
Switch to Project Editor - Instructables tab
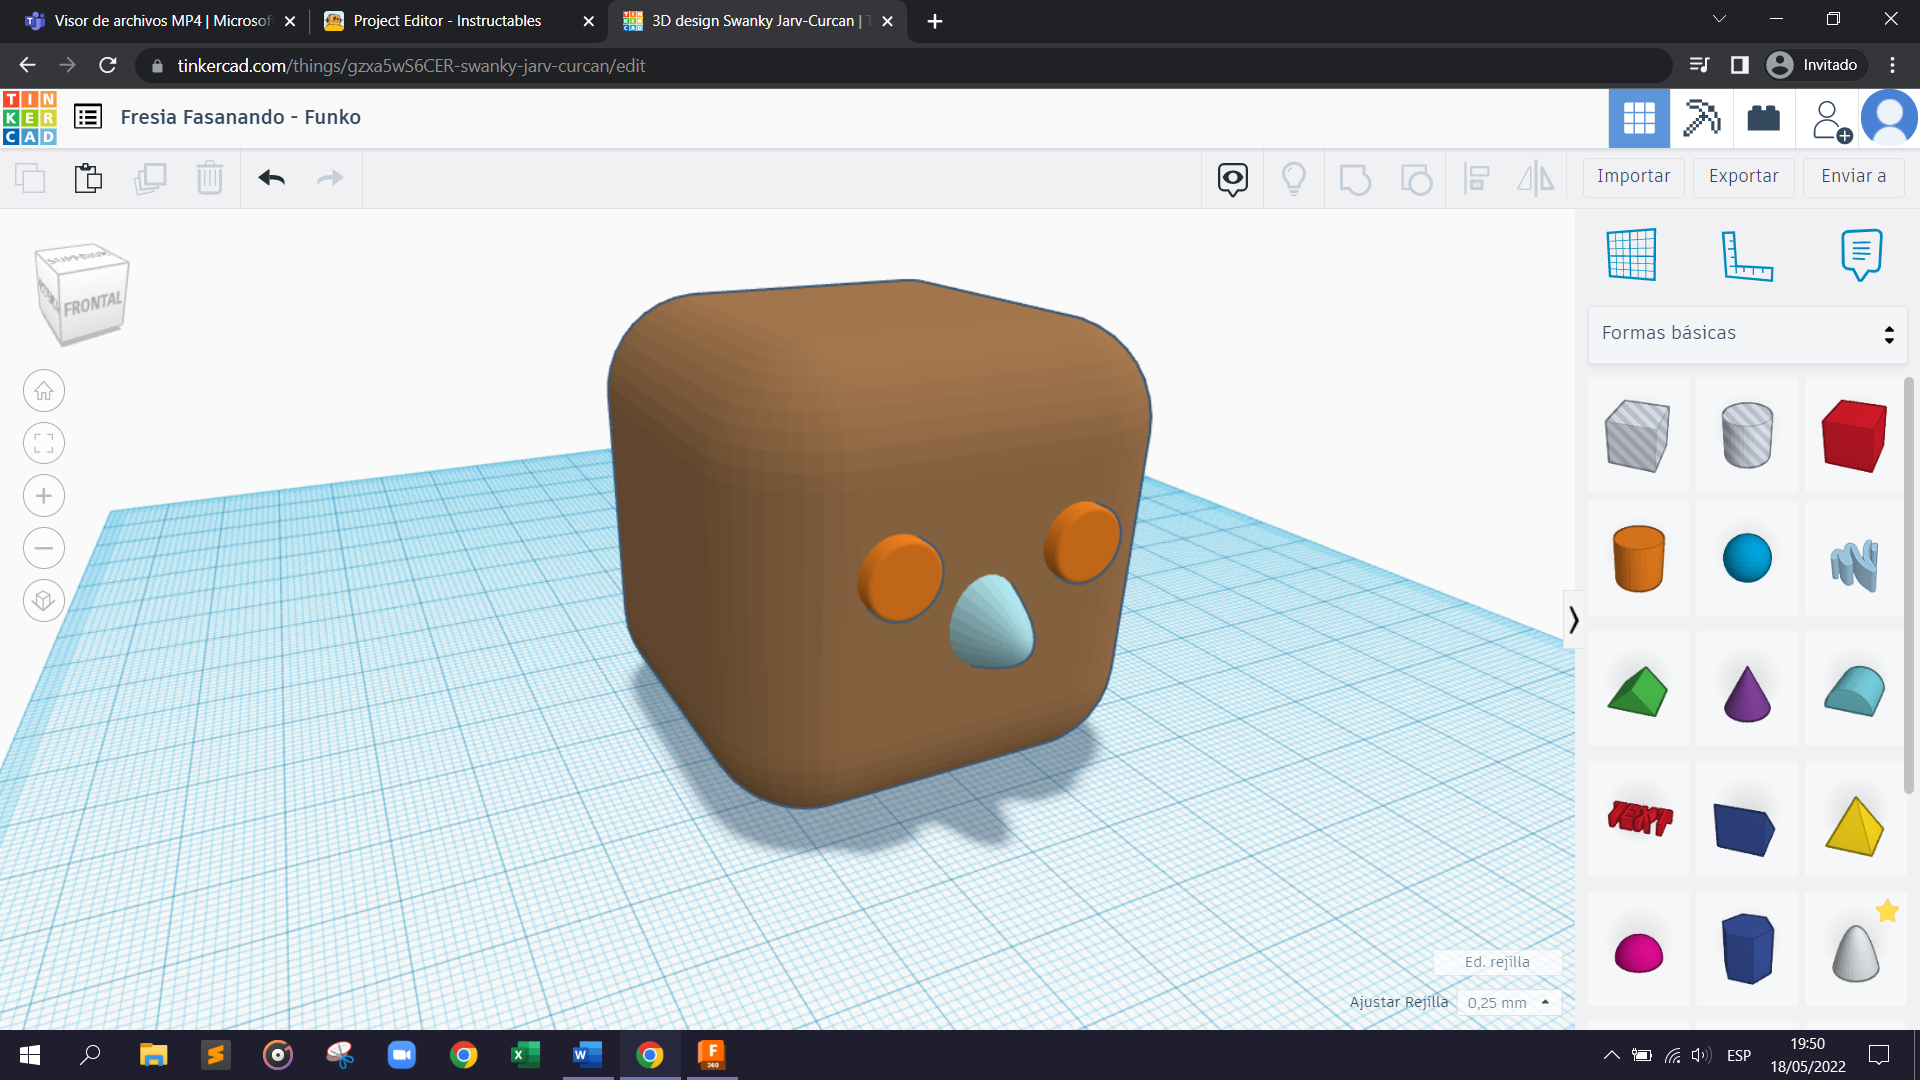[x=447, y=21]
